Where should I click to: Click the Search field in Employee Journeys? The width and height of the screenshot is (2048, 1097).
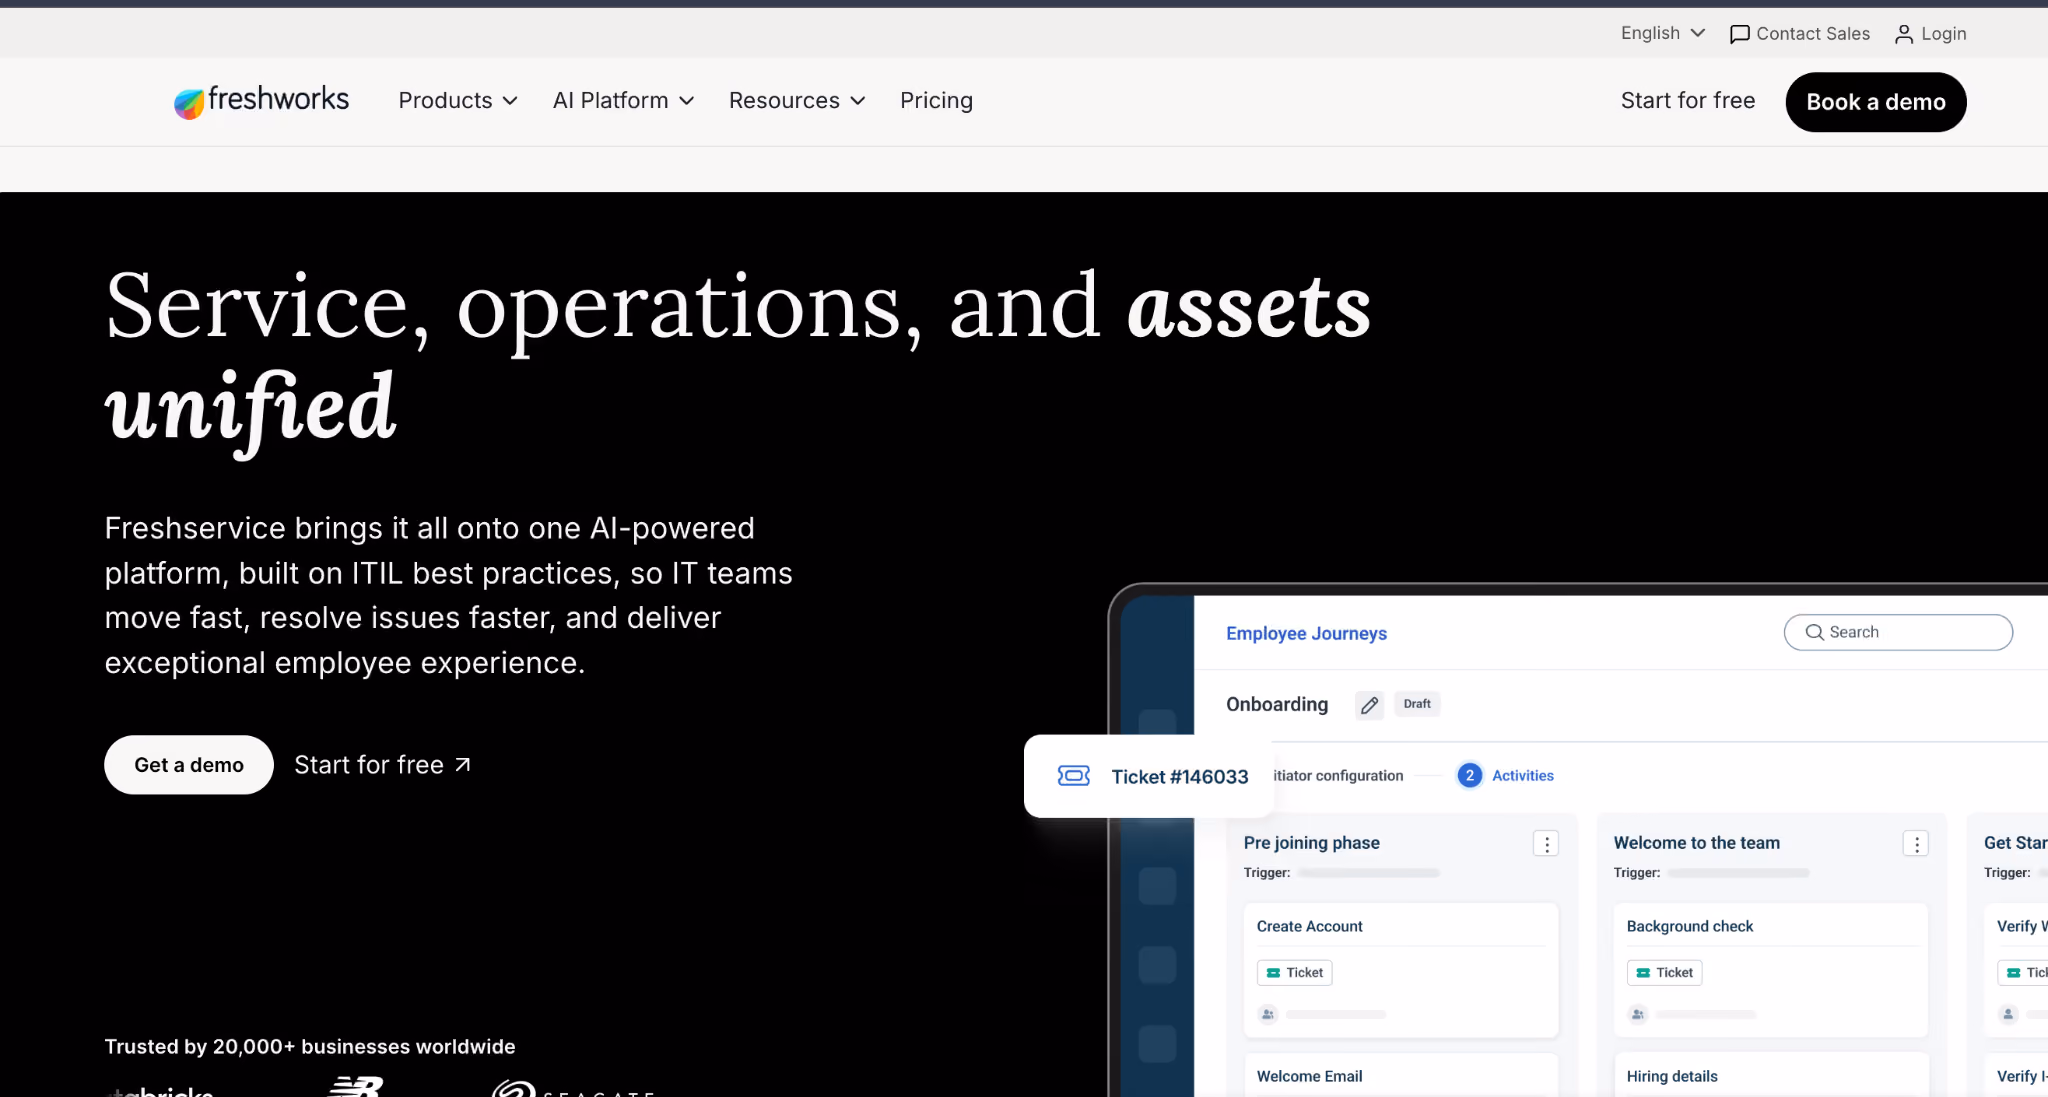pyautogui.click(x=1898, y=632)
